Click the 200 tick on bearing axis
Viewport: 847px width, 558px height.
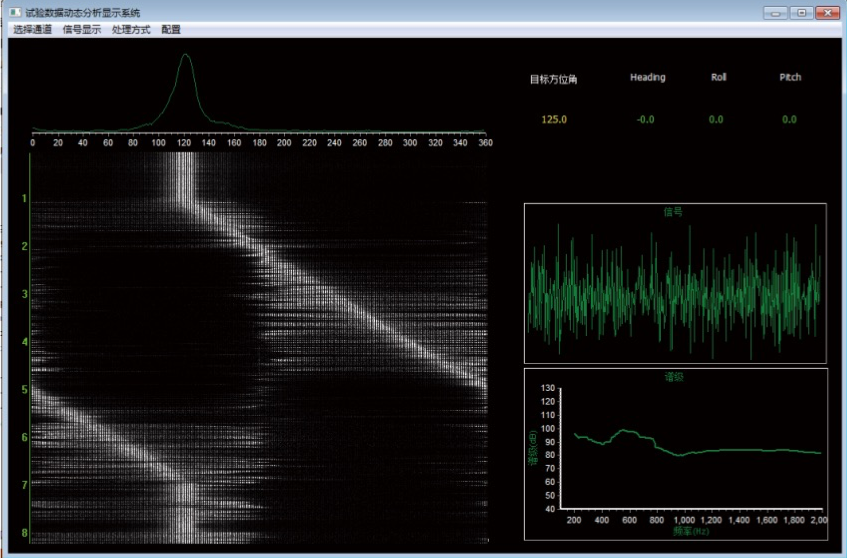(284, 143)
